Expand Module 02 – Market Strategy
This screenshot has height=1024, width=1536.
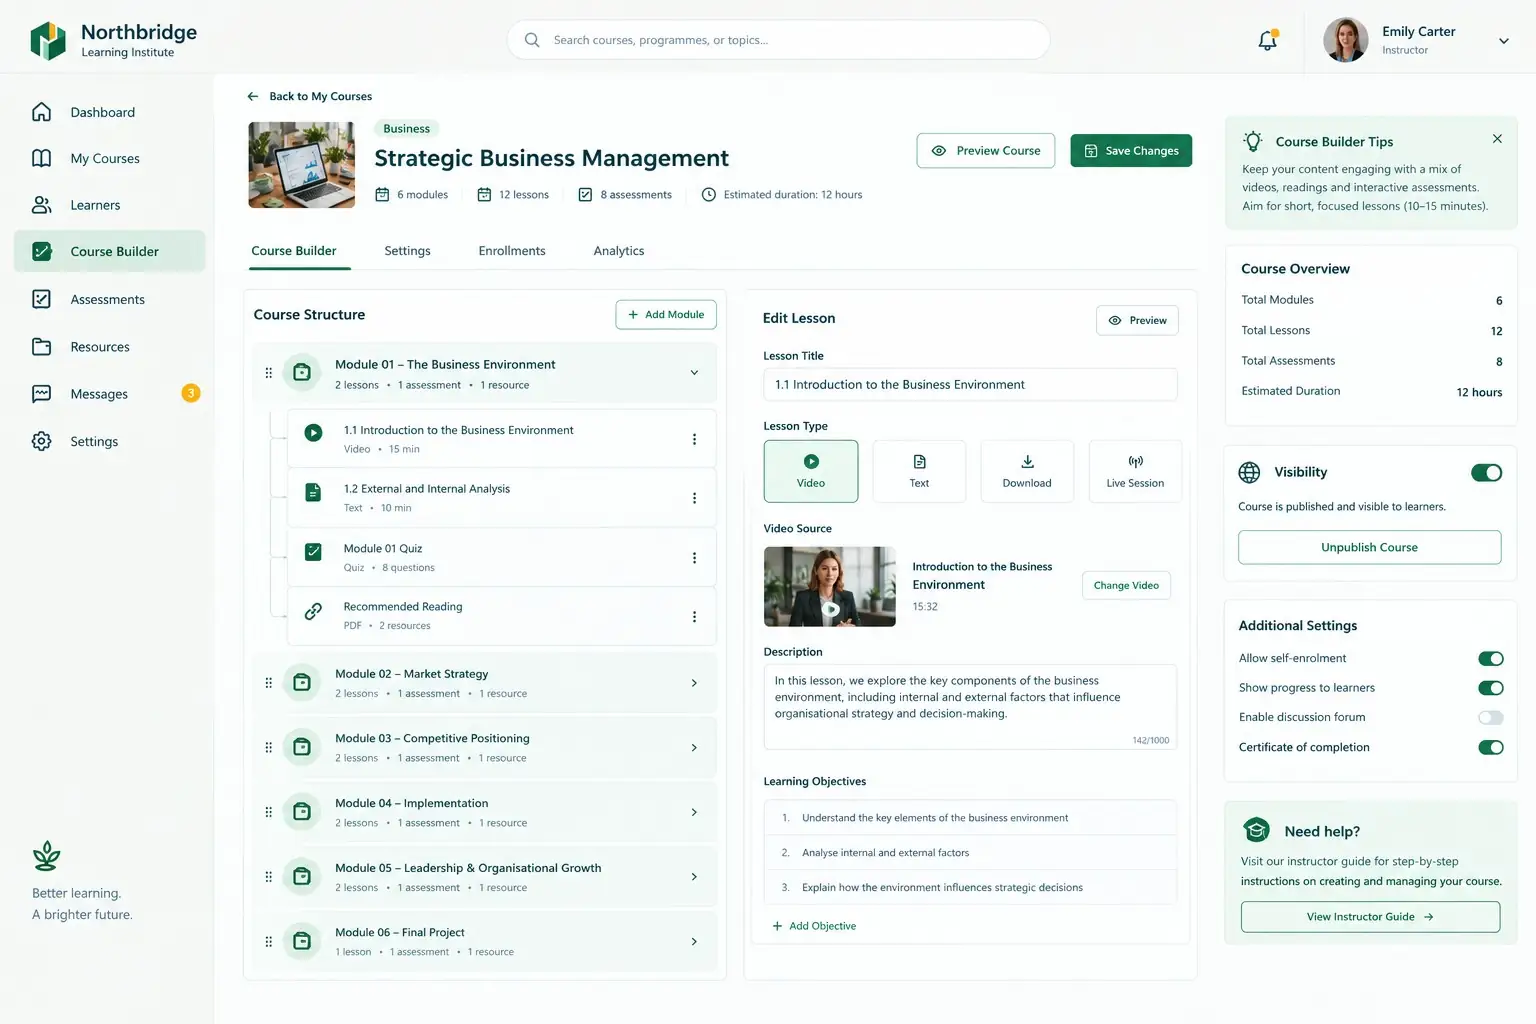694,683
